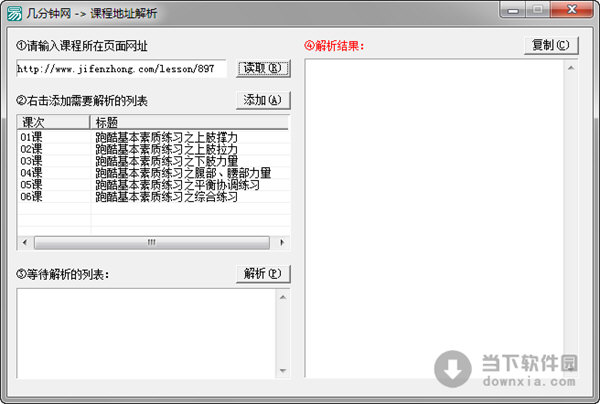Select the 04课 row cell

pos(31,173)
